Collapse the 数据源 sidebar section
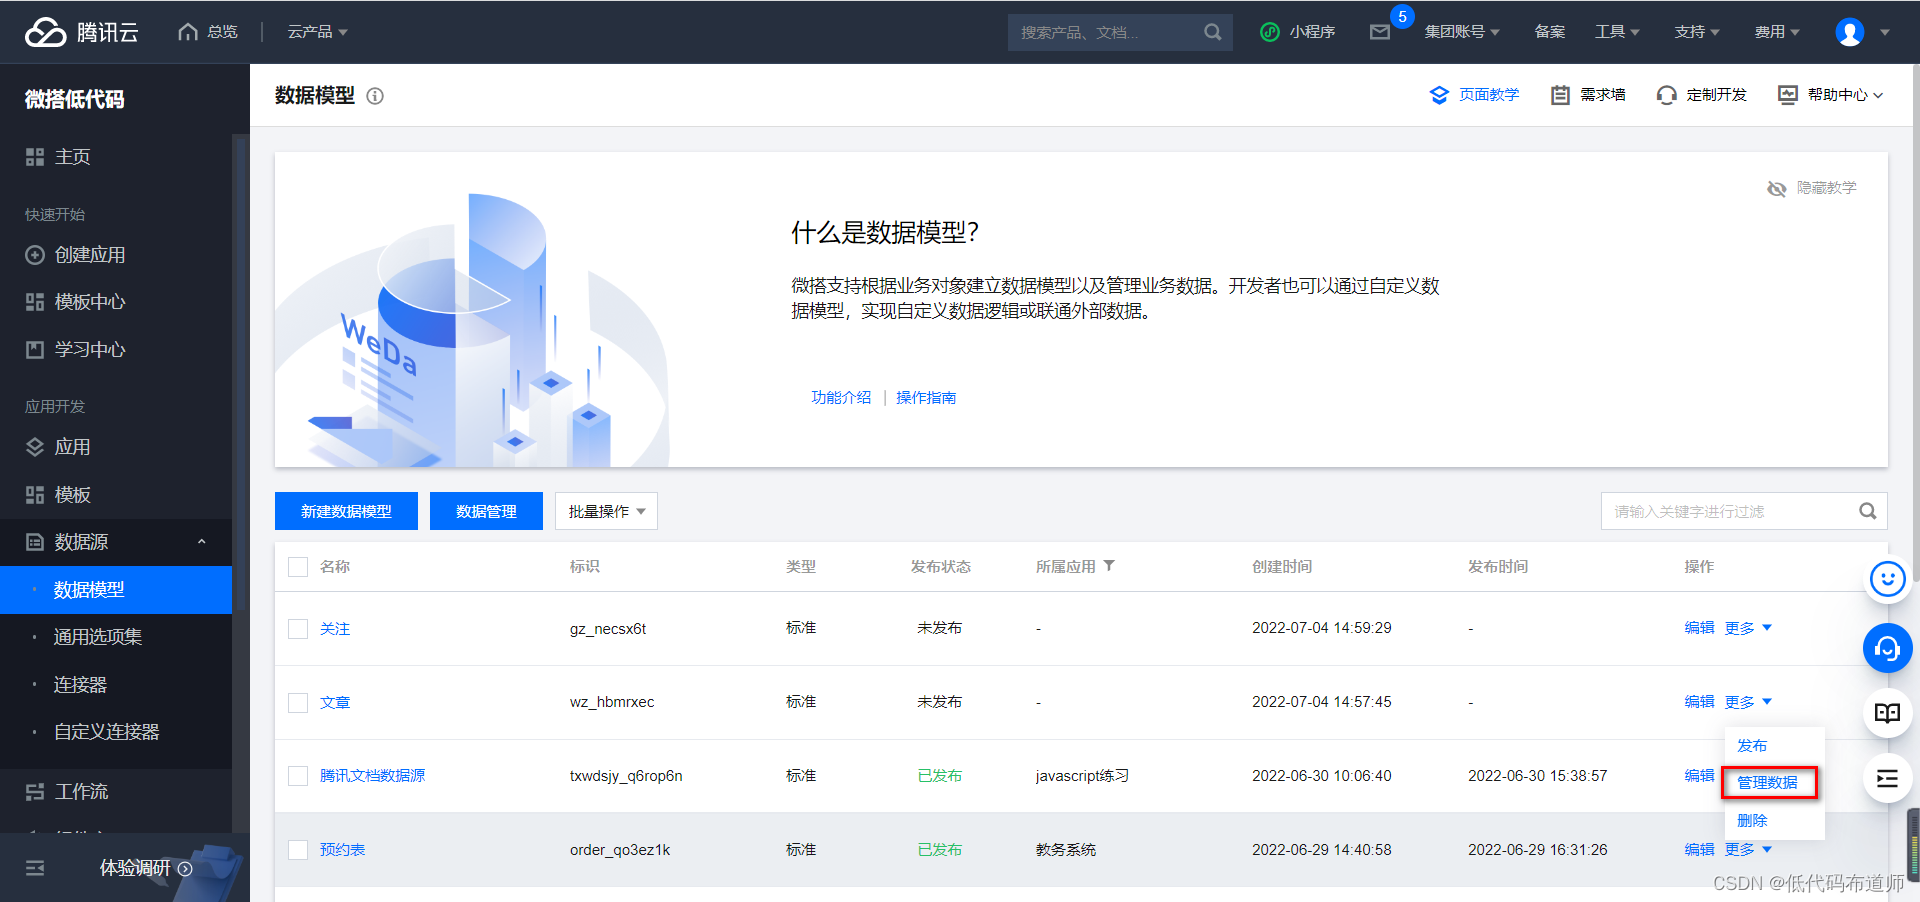The height and width of the screenshot is (902, 1920). click(x=201, y=542)
